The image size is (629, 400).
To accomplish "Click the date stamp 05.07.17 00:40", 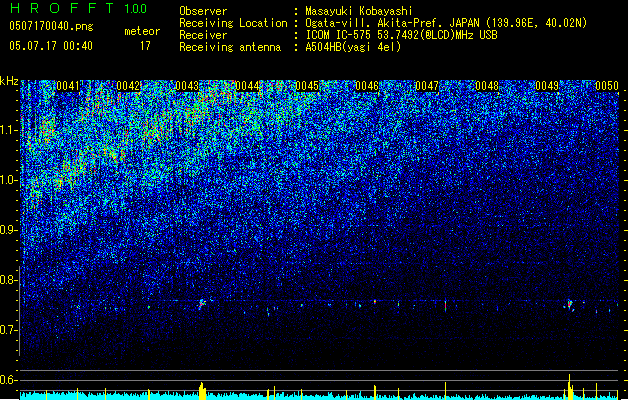I will click(51, 46).
